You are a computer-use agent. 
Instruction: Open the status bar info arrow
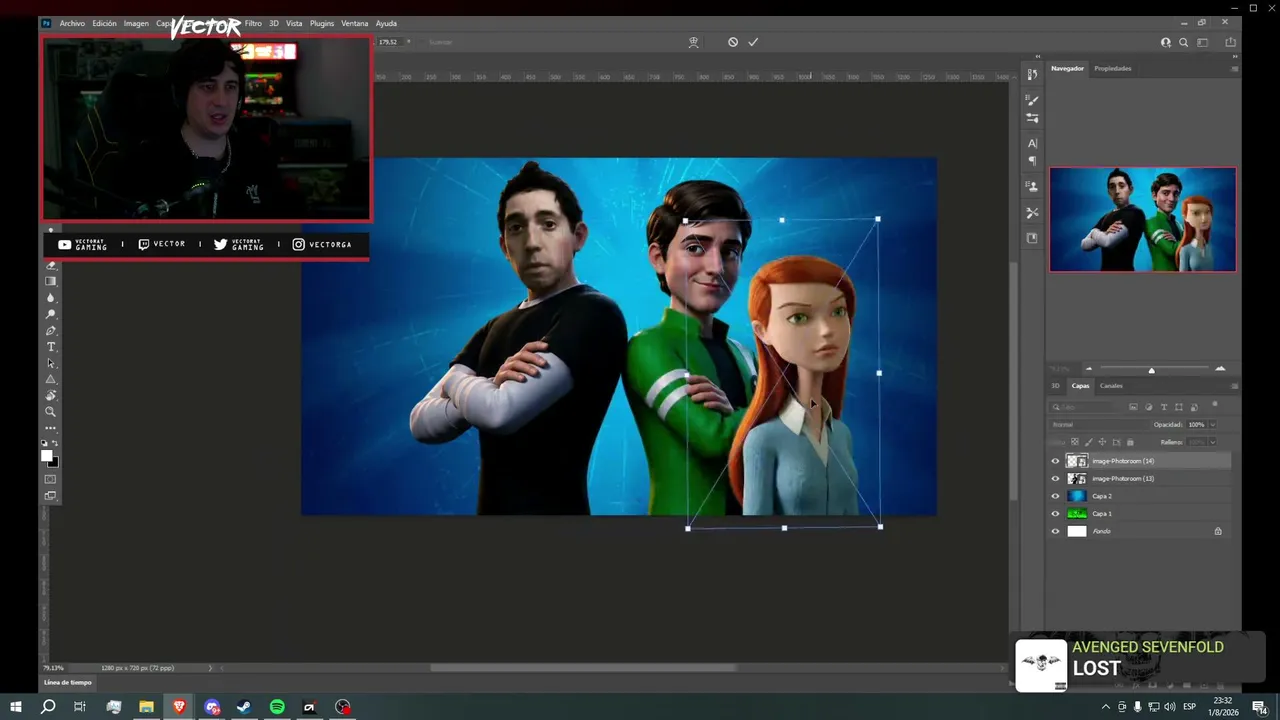tap(210, 668)
